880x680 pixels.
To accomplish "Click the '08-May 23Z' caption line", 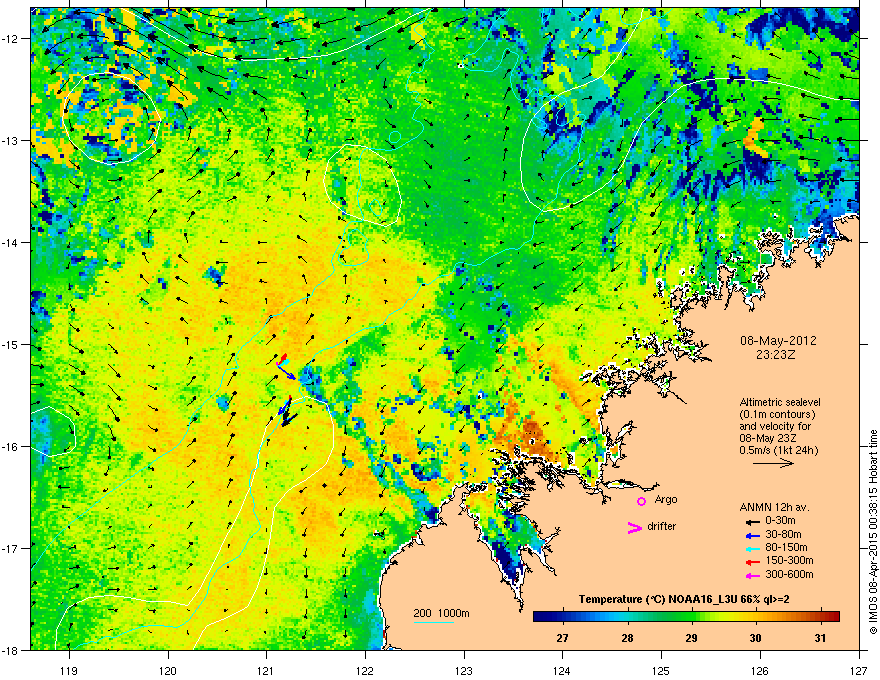I will tap(768, 439).
